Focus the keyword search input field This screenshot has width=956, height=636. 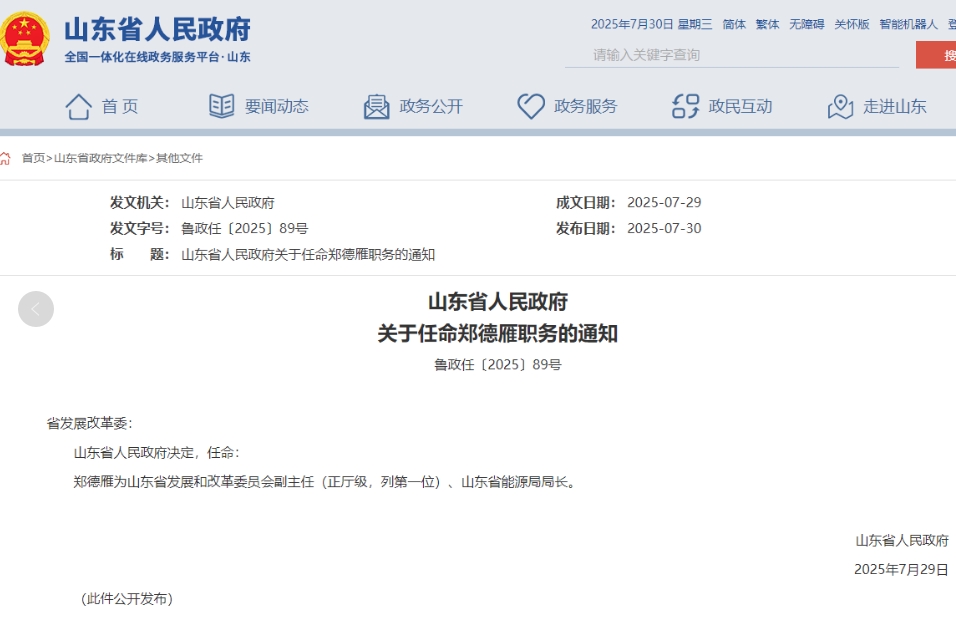pyautogui.click(x=730, y=55)
